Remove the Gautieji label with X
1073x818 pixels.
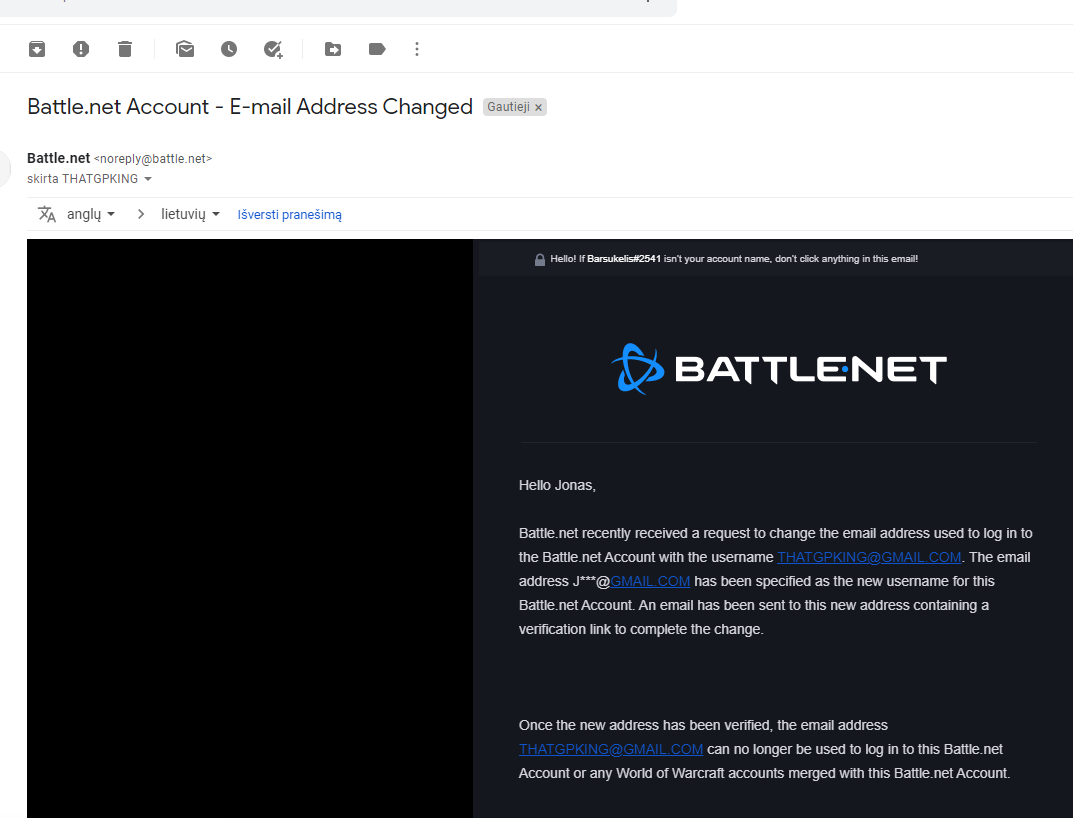pos(539,107)
